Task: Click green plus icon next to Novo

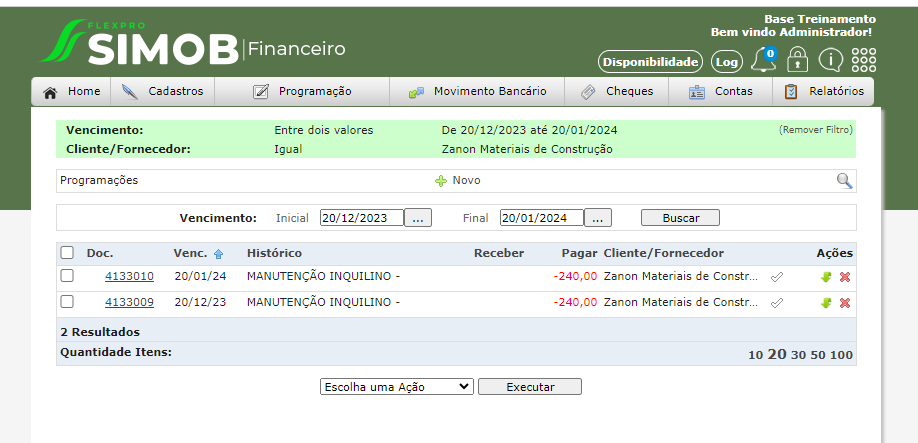Action: pos(441,181)
